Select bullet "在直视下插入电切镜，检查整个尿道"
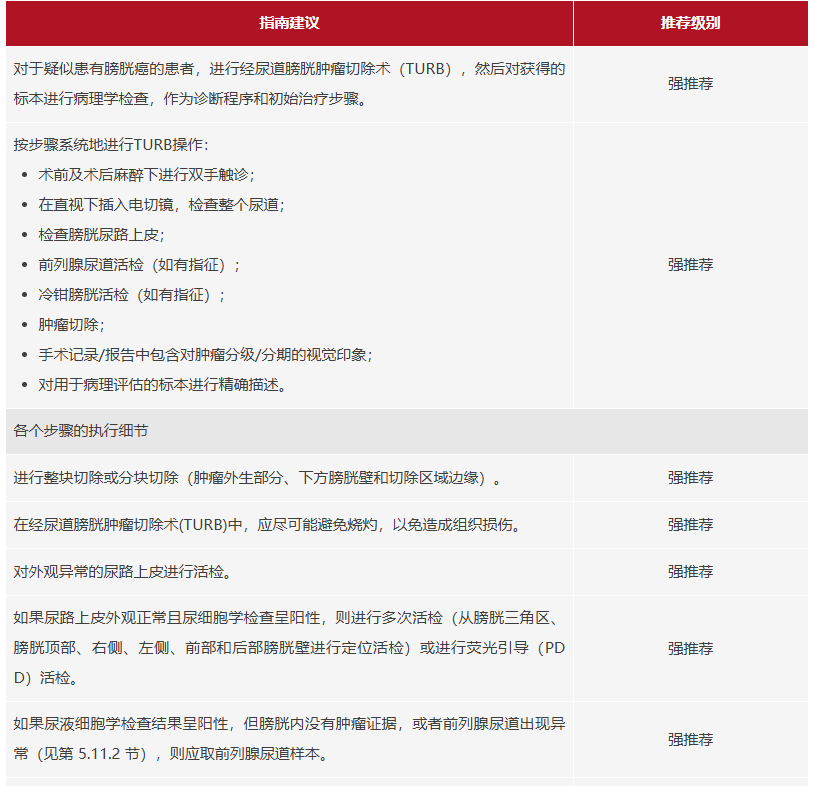Screen dimensions: 814x786 (x=161, y=204)
